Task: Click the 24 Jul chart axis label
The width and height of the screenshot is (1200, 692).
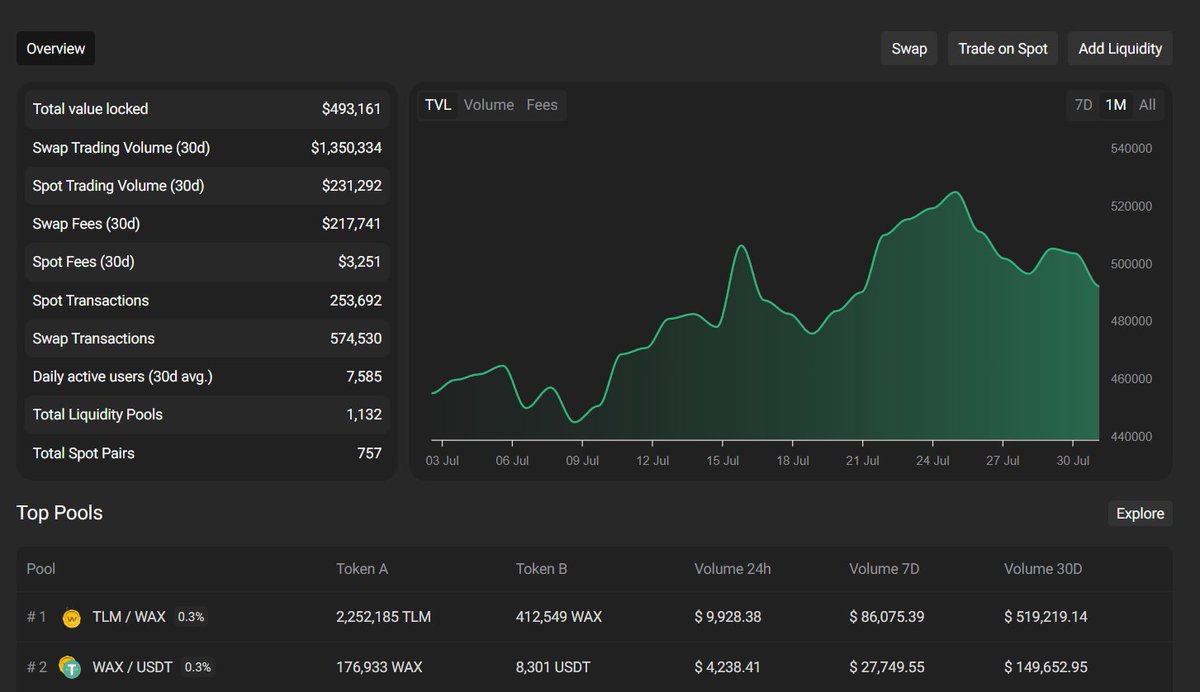Action: pos(932,461)
